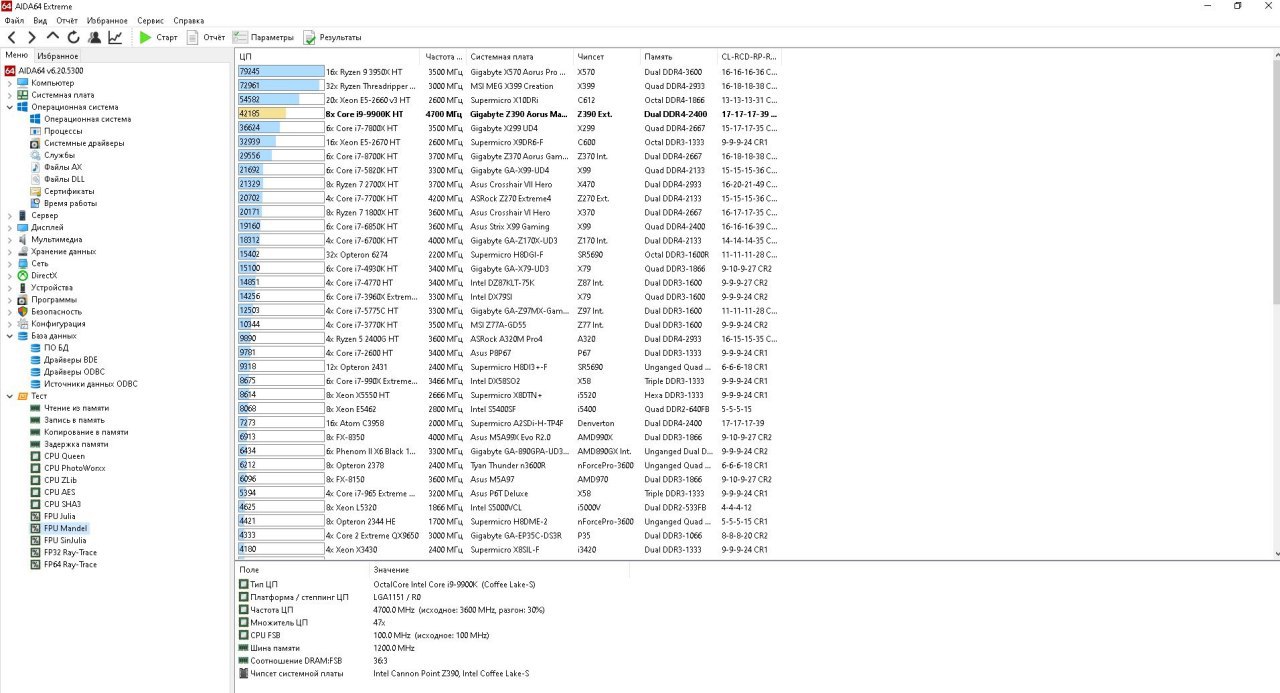Viewport: 1280px width, 693px height.
Task: Open Источники данных ODBC item
Action: coord(84,384)
